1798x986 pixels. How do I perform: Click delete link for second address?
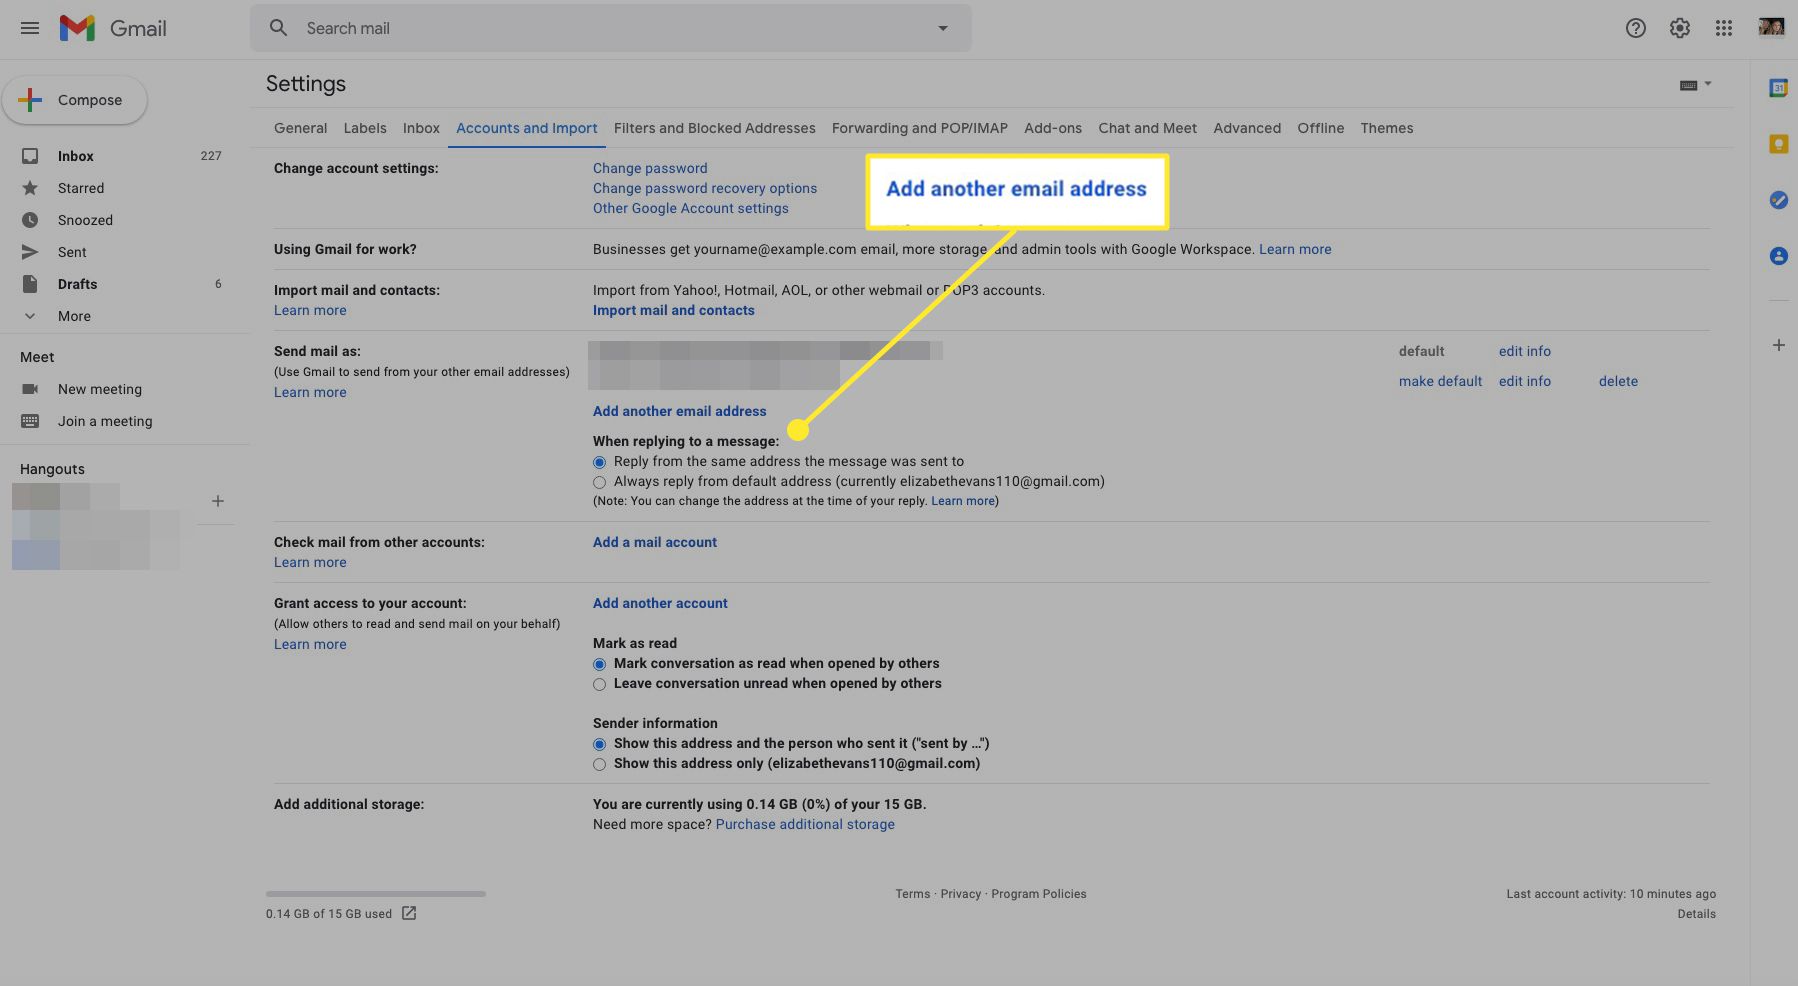coord(1618,381)
